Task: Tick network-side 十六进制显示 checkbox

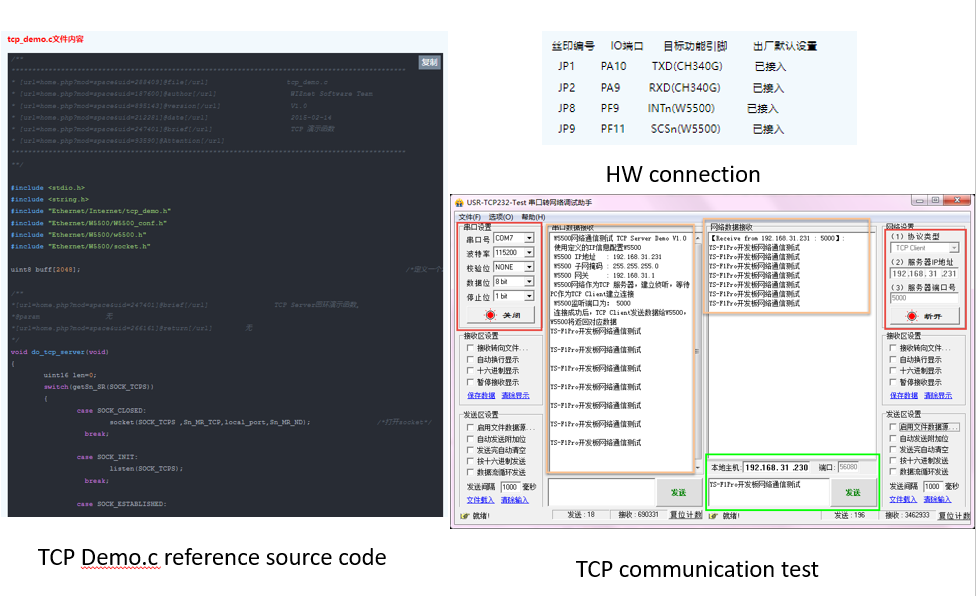Action: [x=893, y=371]
